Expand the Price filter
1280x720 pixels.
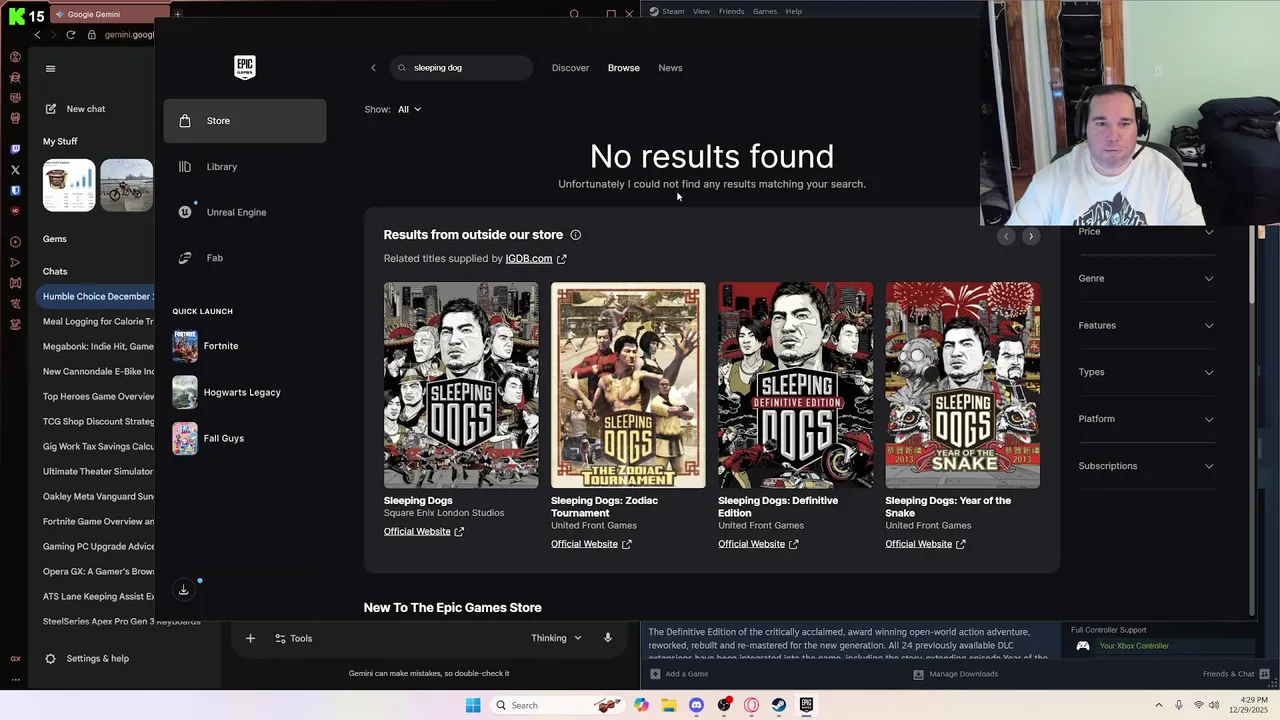coord(1146,232)
